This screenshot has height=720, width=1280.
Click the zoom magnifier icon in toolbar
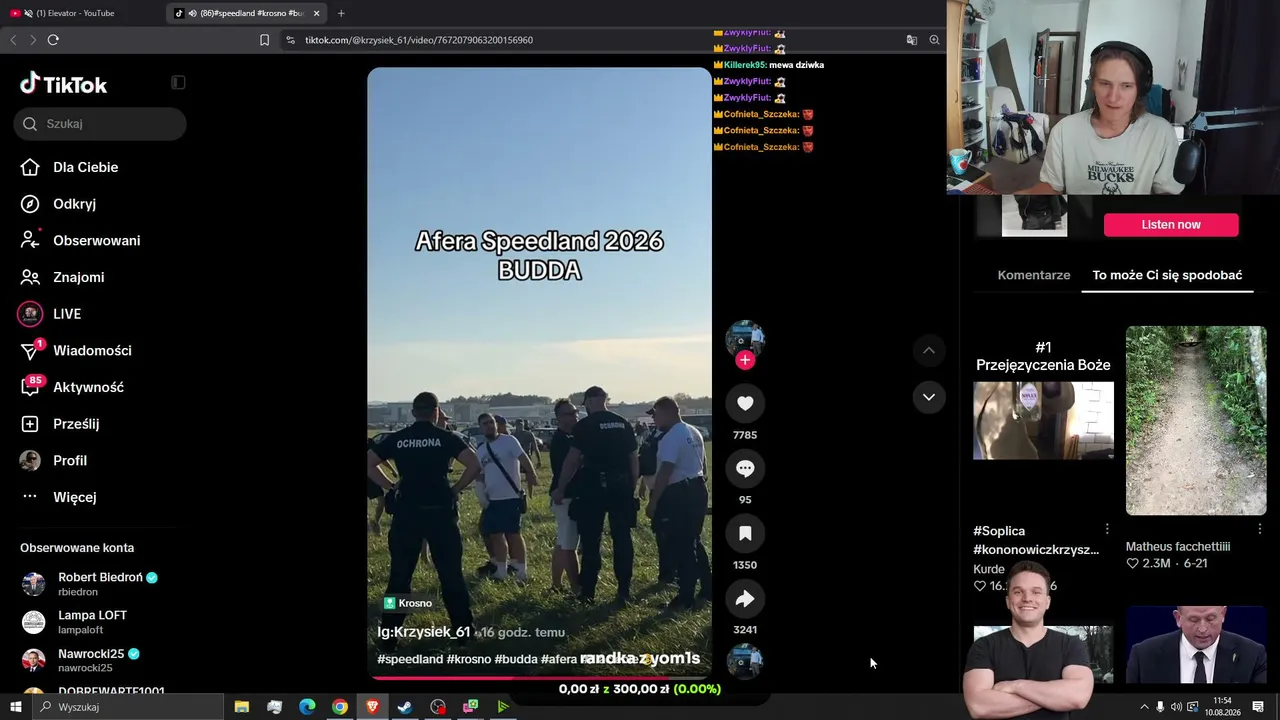[x=934, y=40]
